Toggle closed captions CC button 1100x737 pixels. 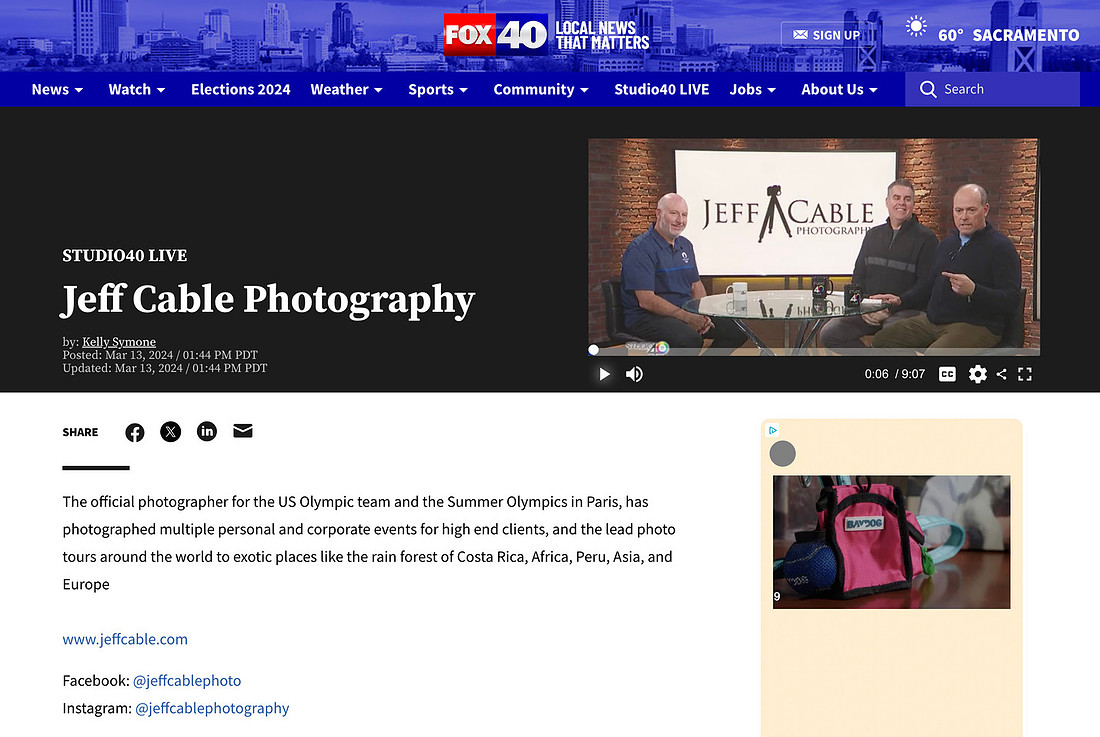(947, 374)
